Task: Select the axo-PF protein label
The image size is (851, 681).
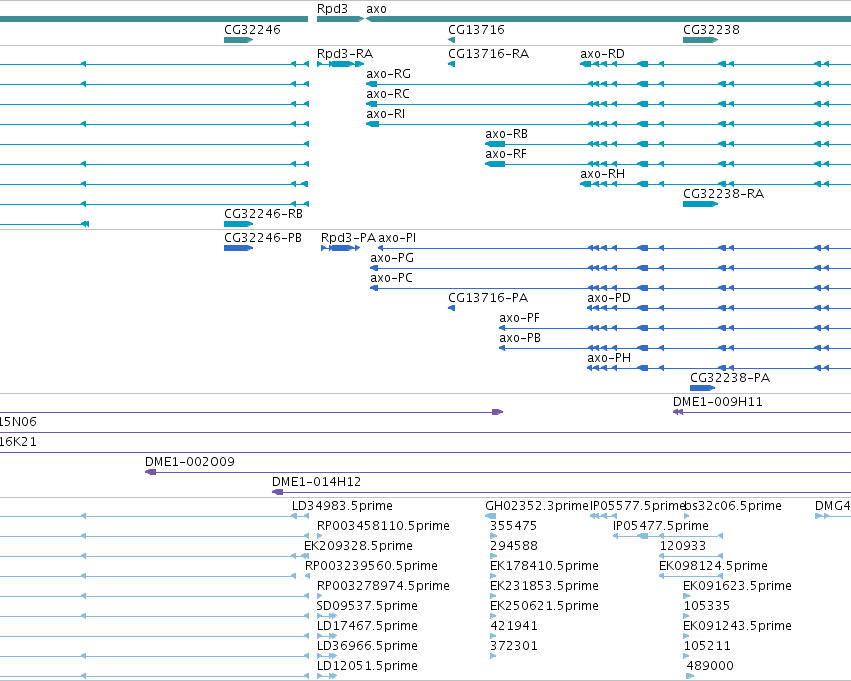Action: (x=519, y=318)
